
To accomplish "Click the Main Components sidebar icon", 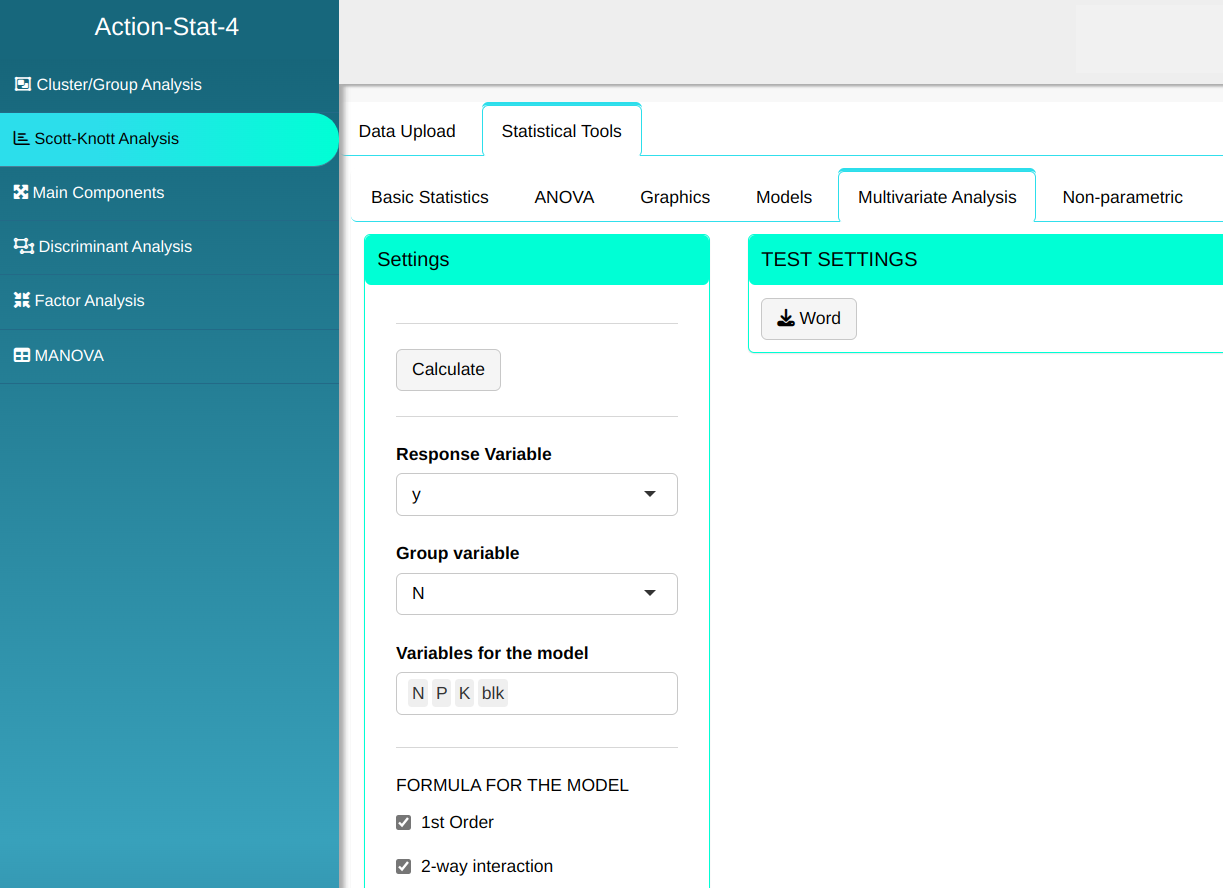I will tap(21, 193).
